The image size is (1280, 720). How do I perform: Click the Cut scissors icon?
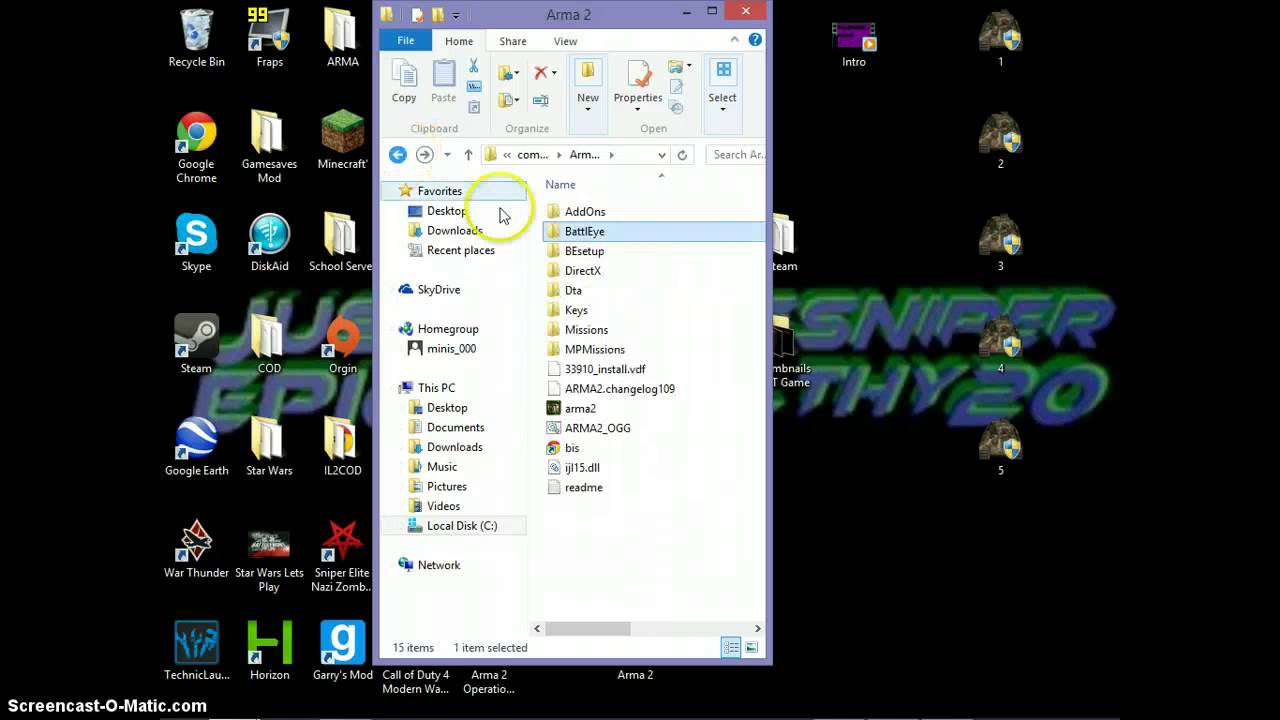click(x=474, y=66)
